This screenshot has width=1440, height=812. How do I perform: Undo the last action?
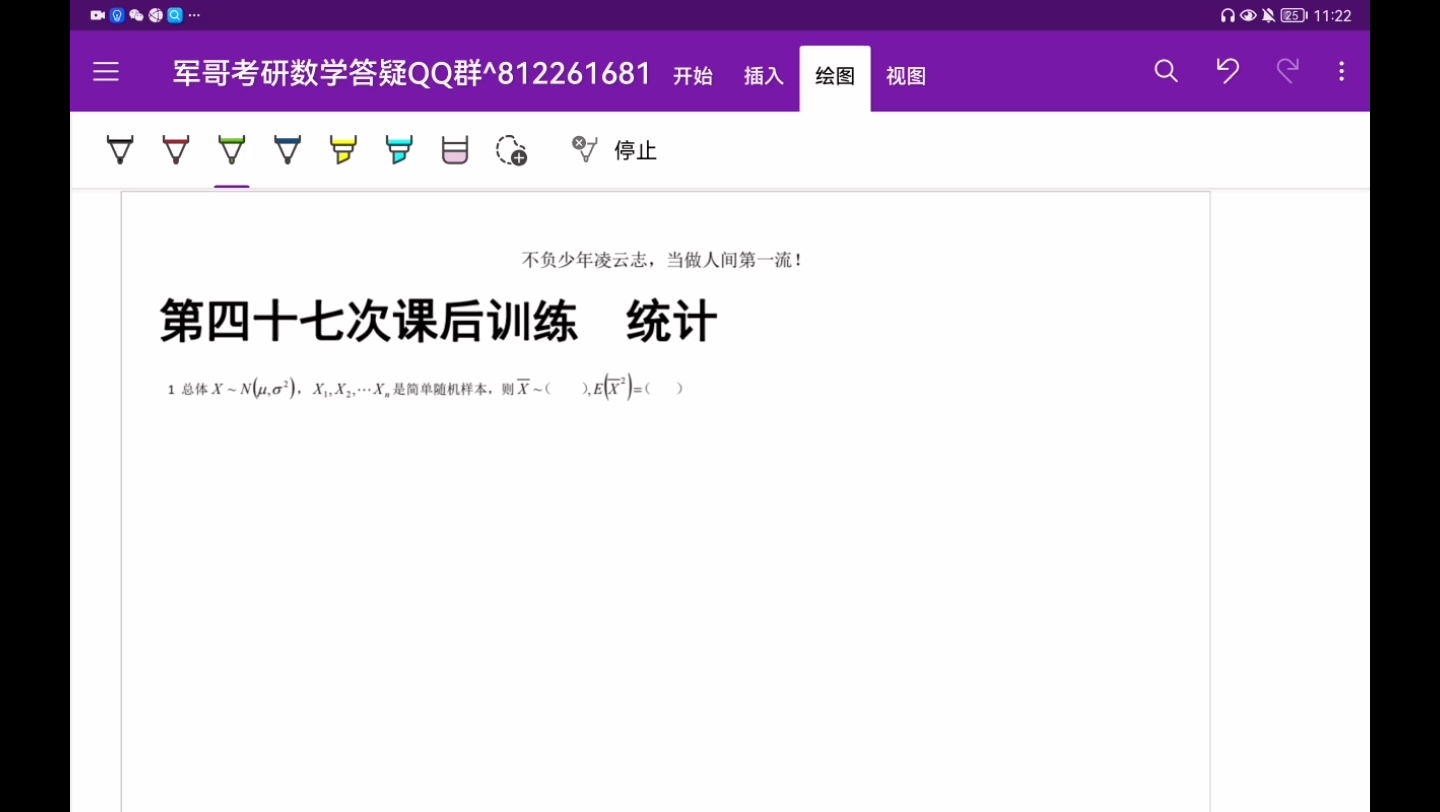[x=1228, y=71]
